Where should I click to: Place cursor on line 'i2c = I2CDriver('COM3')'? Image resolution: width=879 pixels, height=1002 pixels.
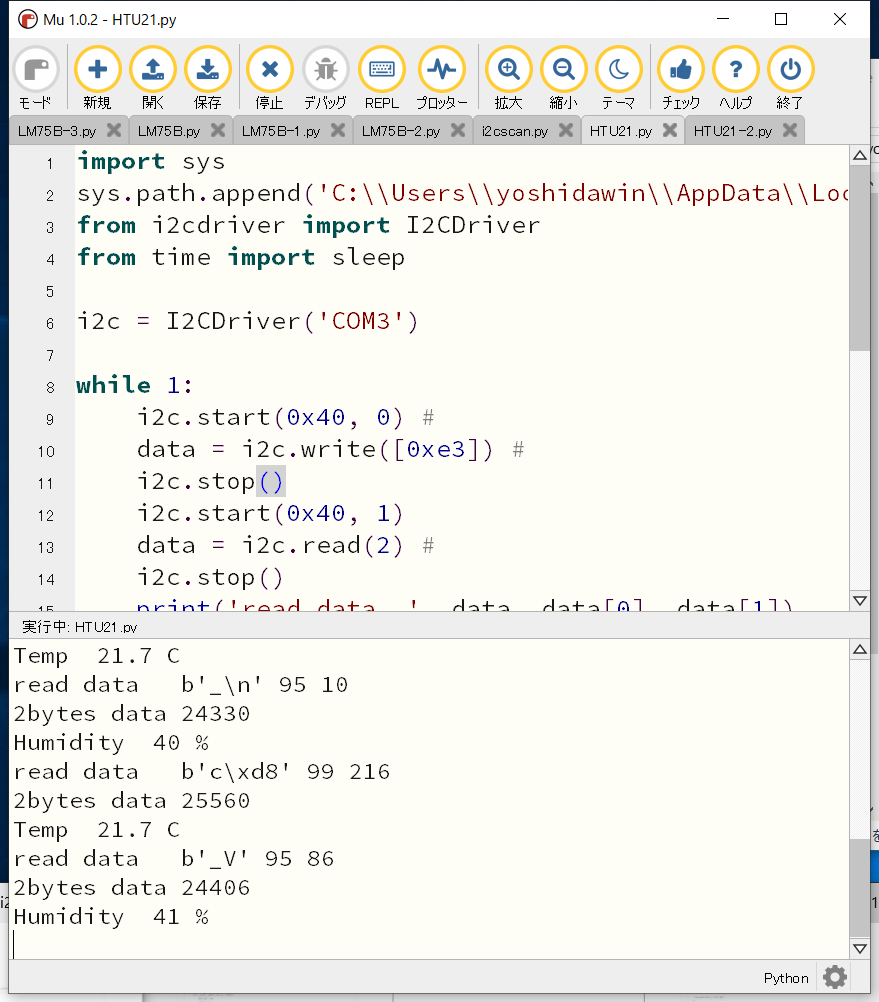pyautogui.click(x=247, y=321)
